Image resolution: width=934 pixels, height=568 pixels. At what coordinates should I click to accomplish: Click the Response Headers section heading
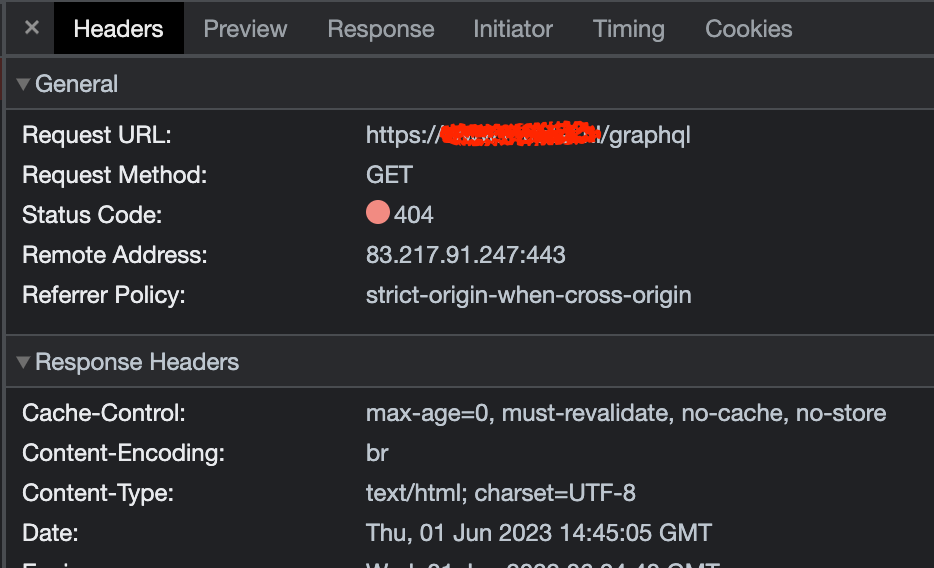137,362
